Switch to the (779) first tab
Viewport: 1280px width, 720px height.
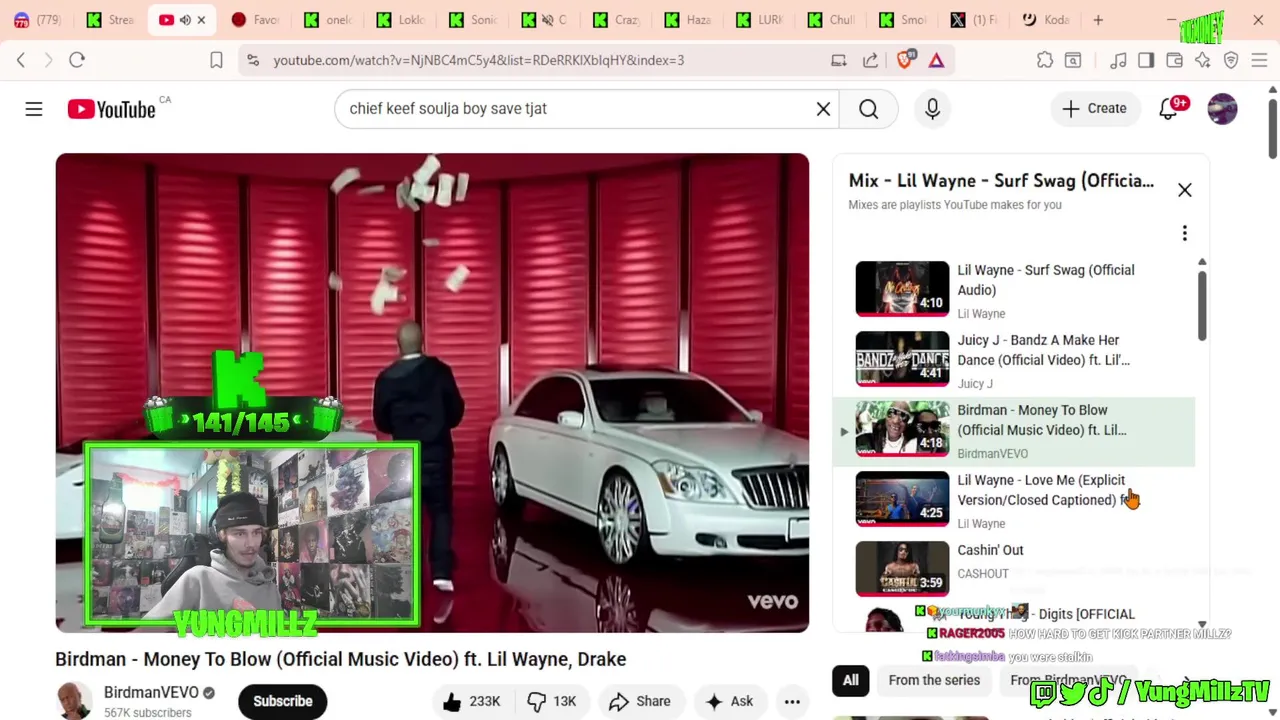pos(38,20)
